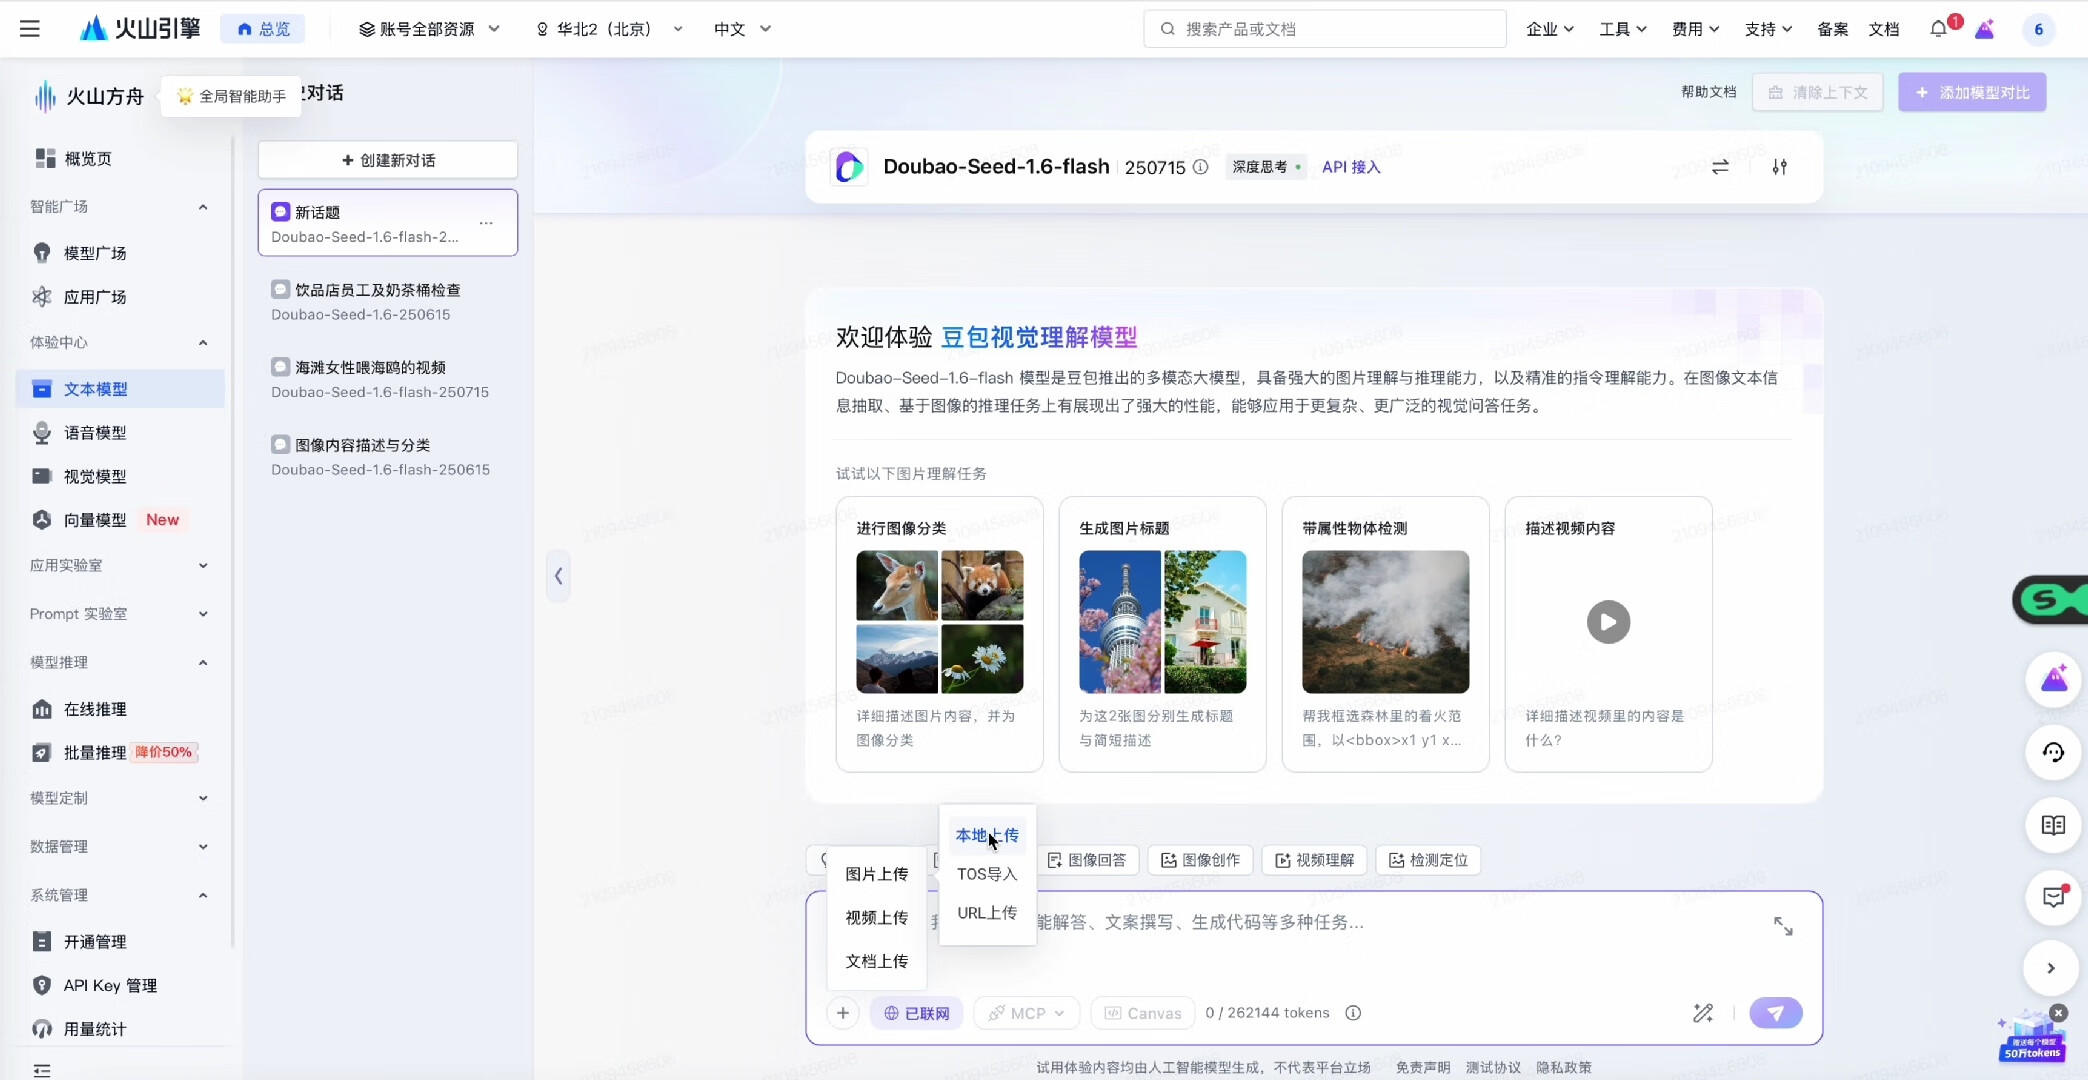Collapse the conversation list panel arrow
Image resolution: width=2088 pixels, height=1080 pixels.
click(559, 576)
